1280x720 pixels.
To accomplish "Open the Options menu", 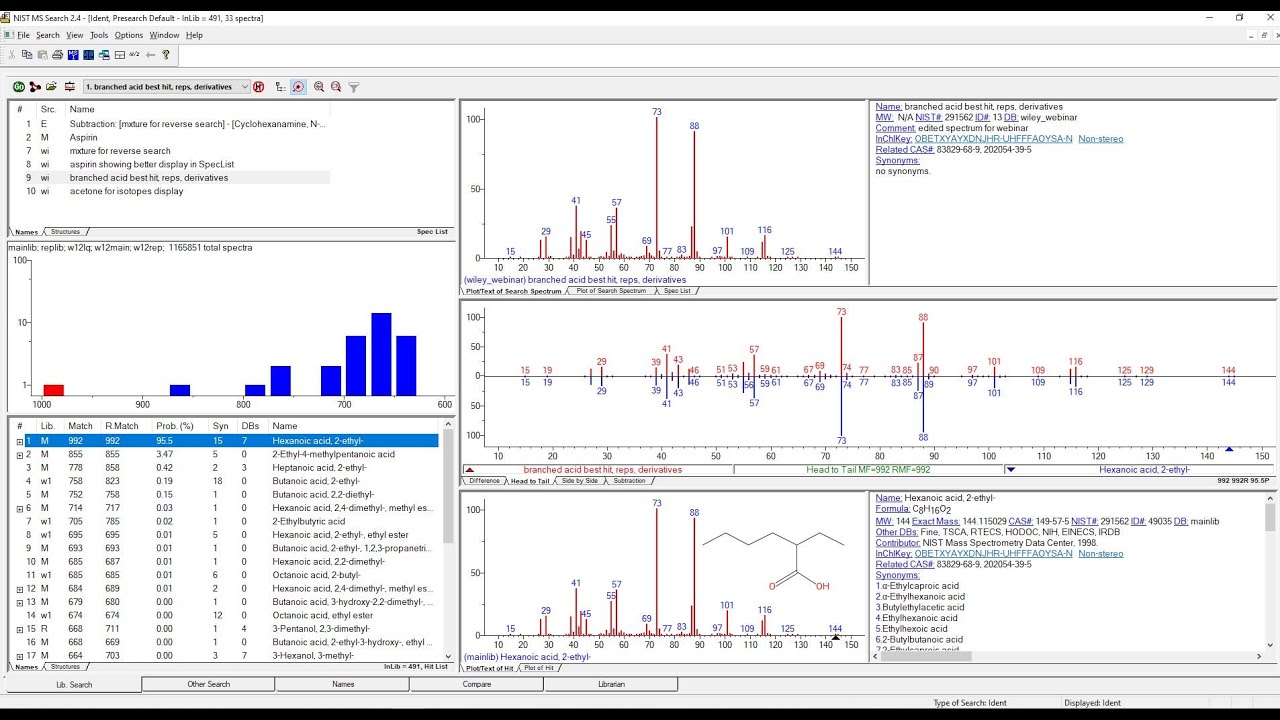I will (129, 35).
